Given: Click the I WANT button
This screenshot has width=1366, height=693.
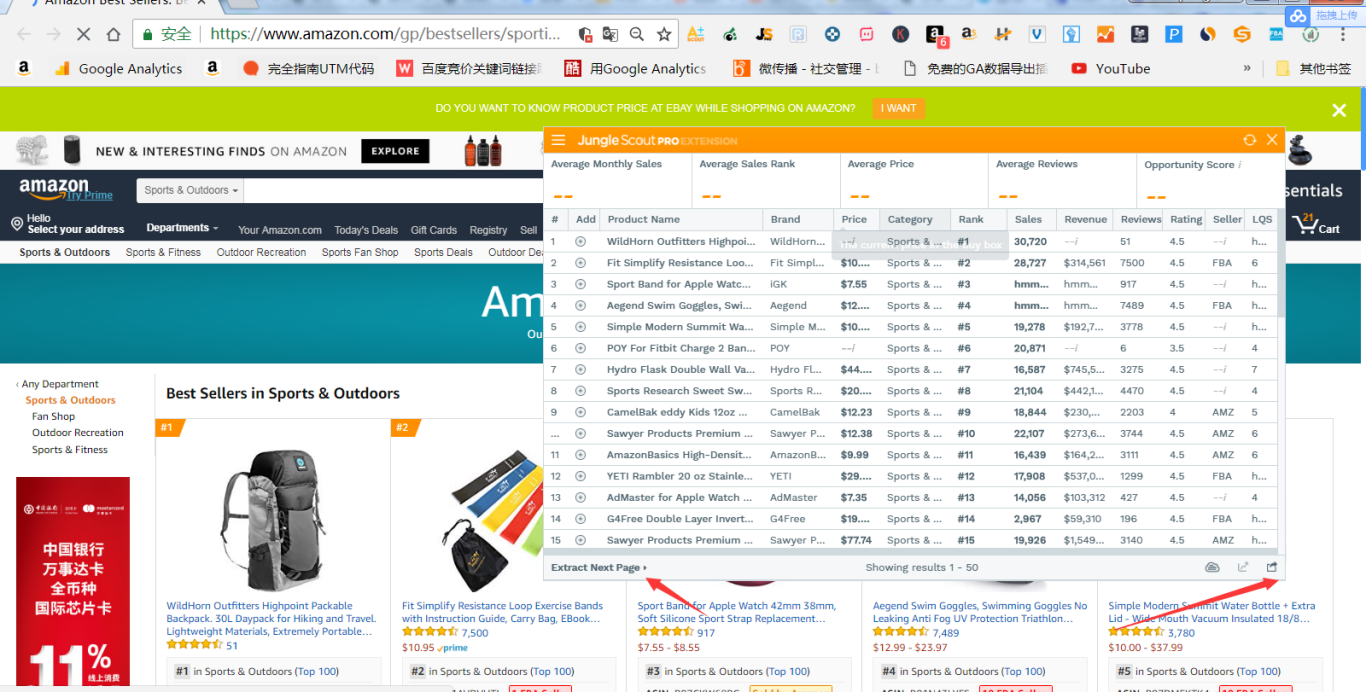Looking at the screenshot, I should click(x=898, y=108).
